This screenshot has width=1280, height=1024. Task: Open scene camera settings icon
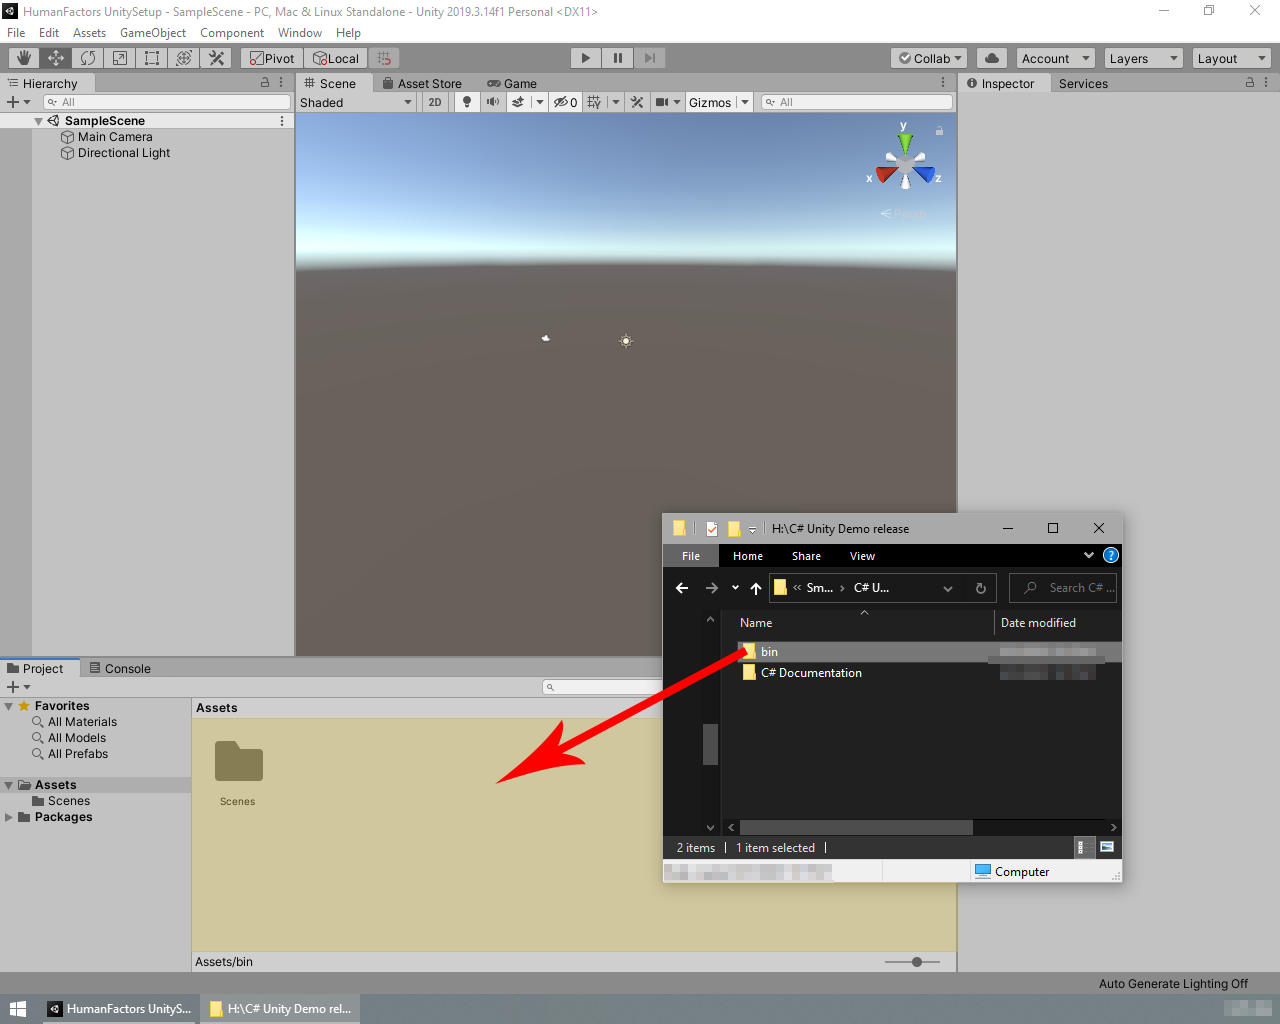662,102
